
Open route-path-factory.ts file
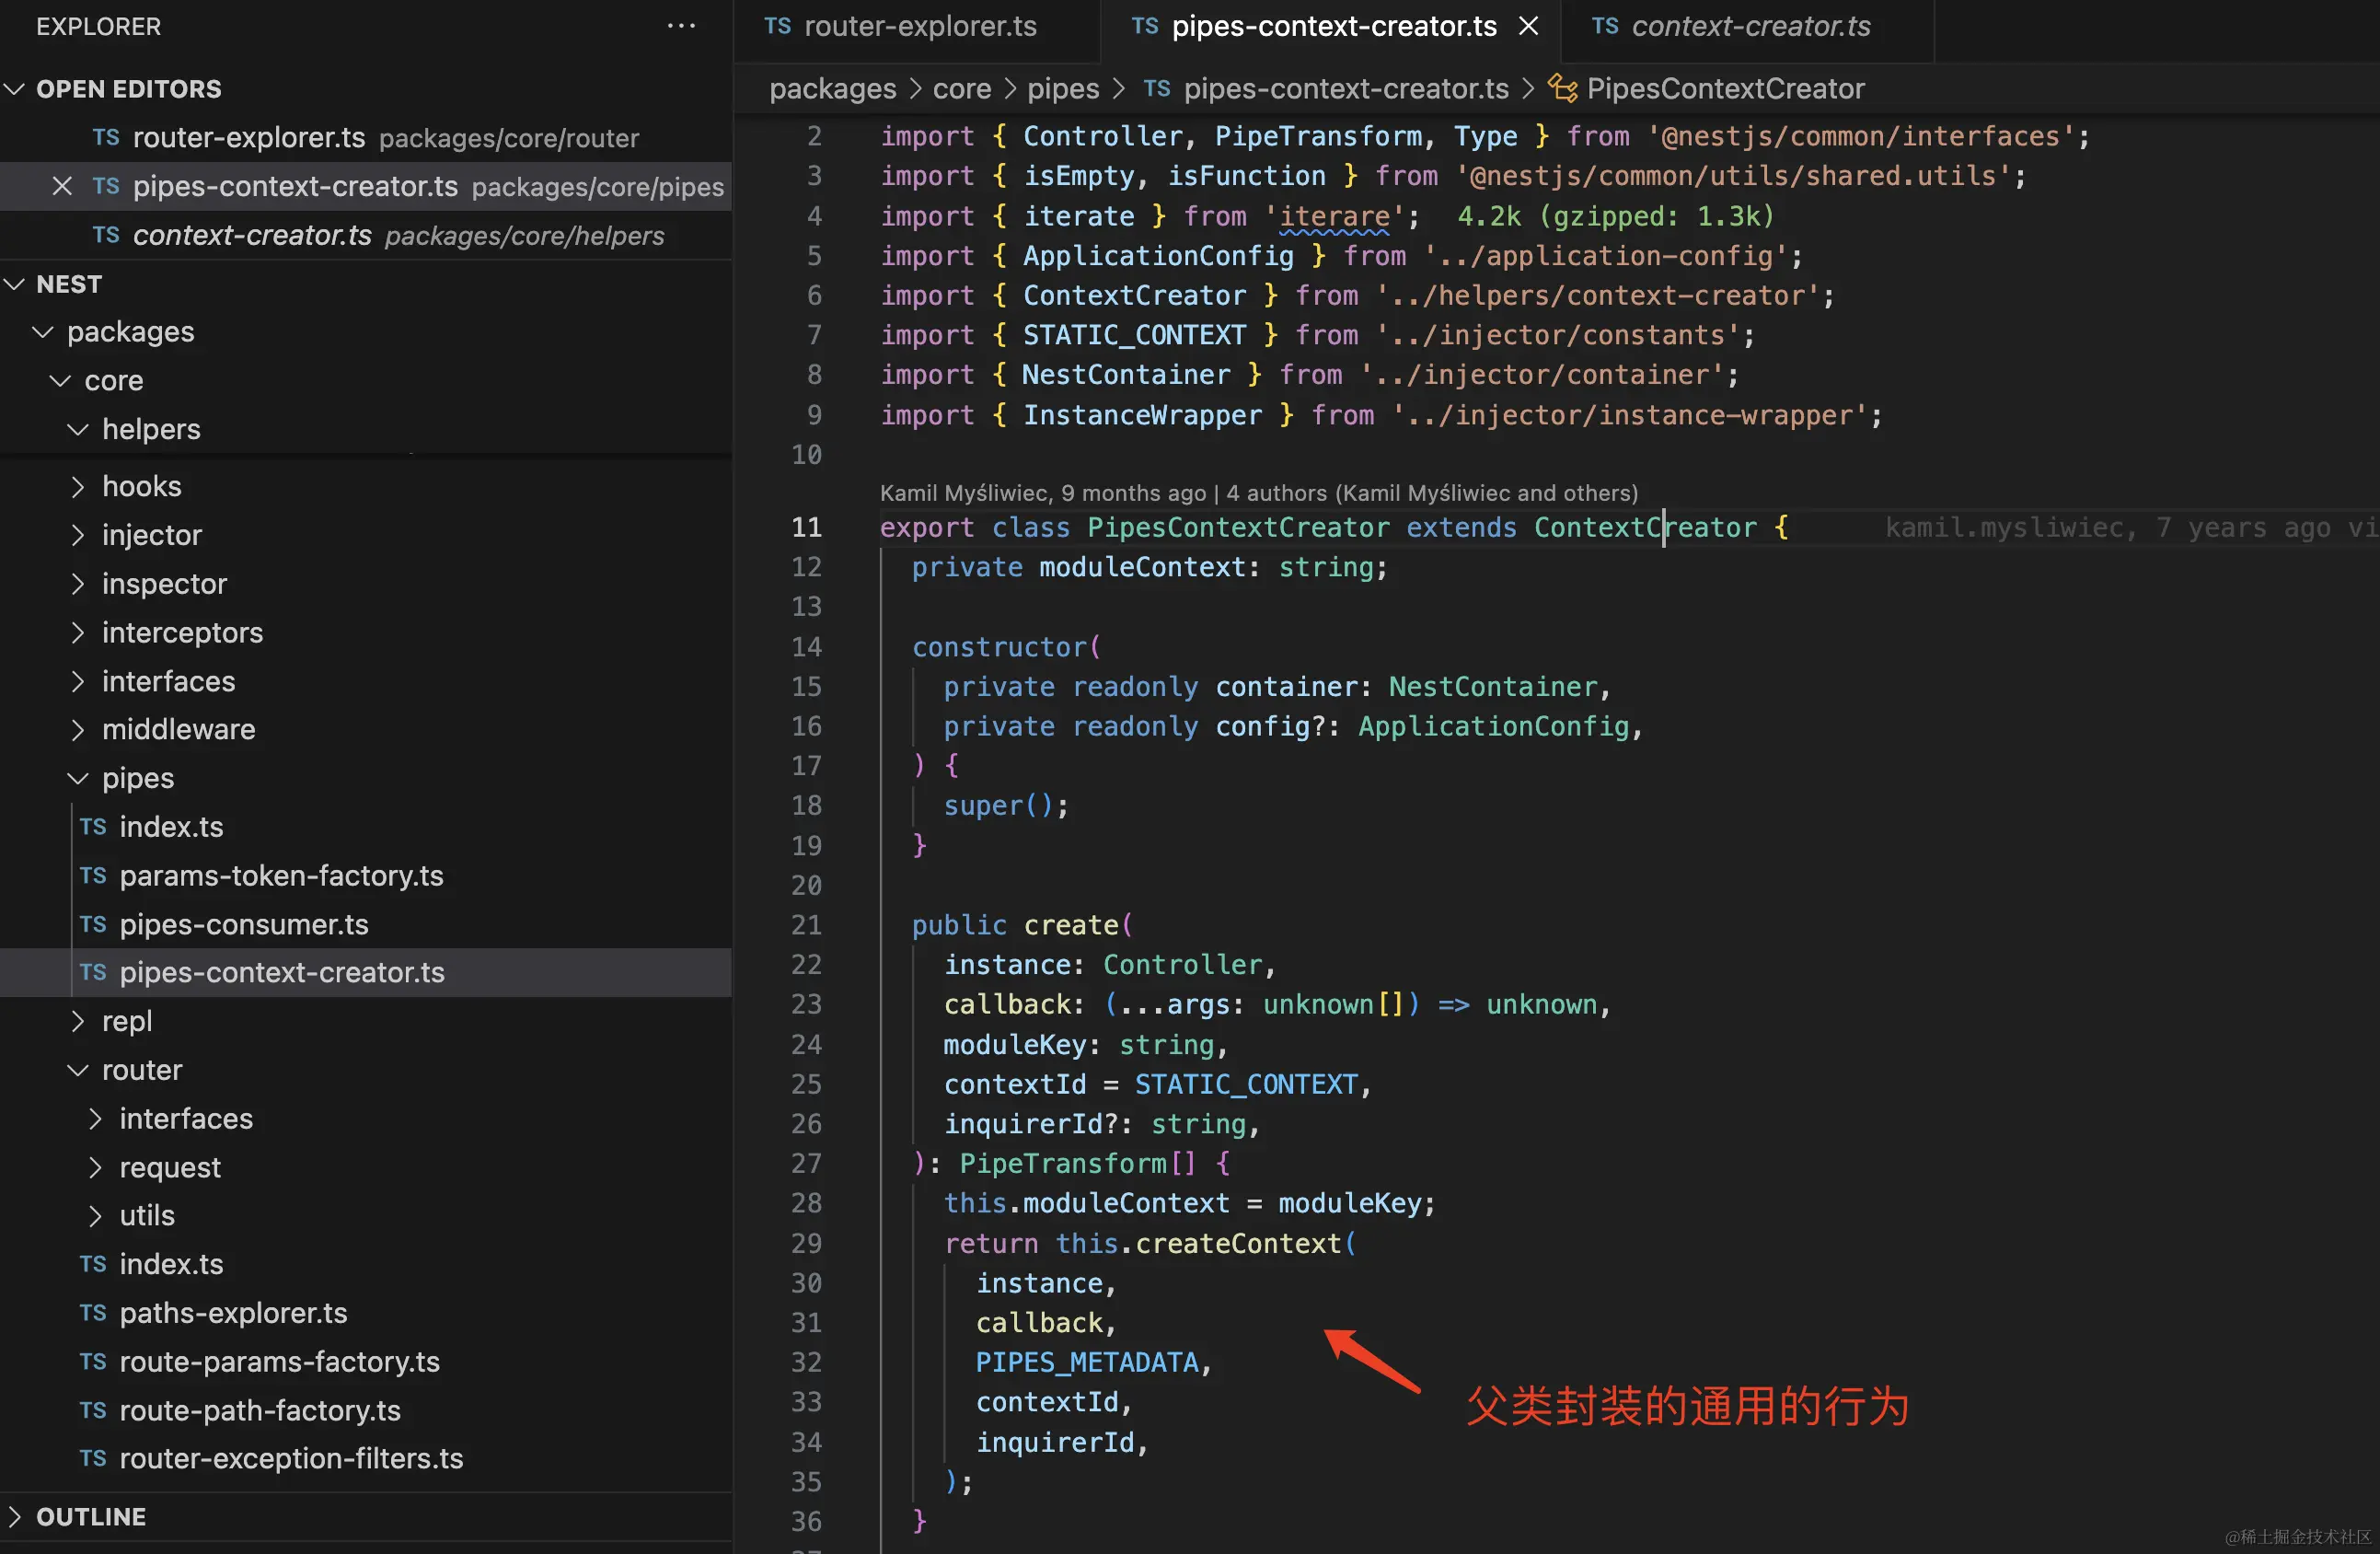click(x=366, y=1410)
